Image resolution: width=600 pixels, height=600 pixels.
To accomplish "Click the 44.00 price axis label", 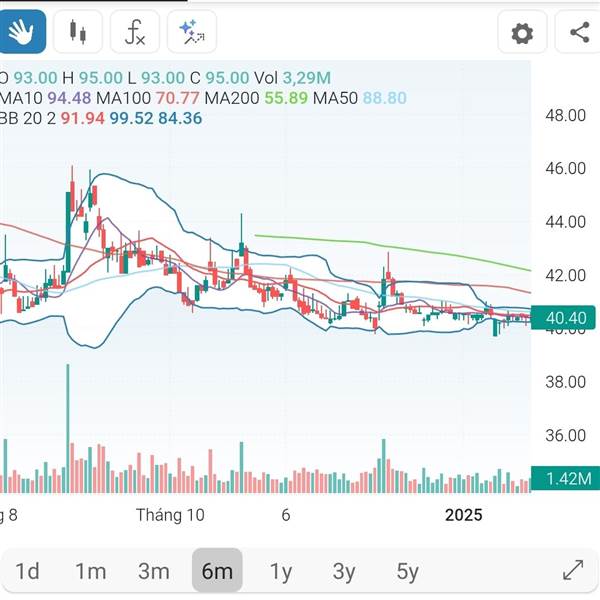I will (565, 222).
